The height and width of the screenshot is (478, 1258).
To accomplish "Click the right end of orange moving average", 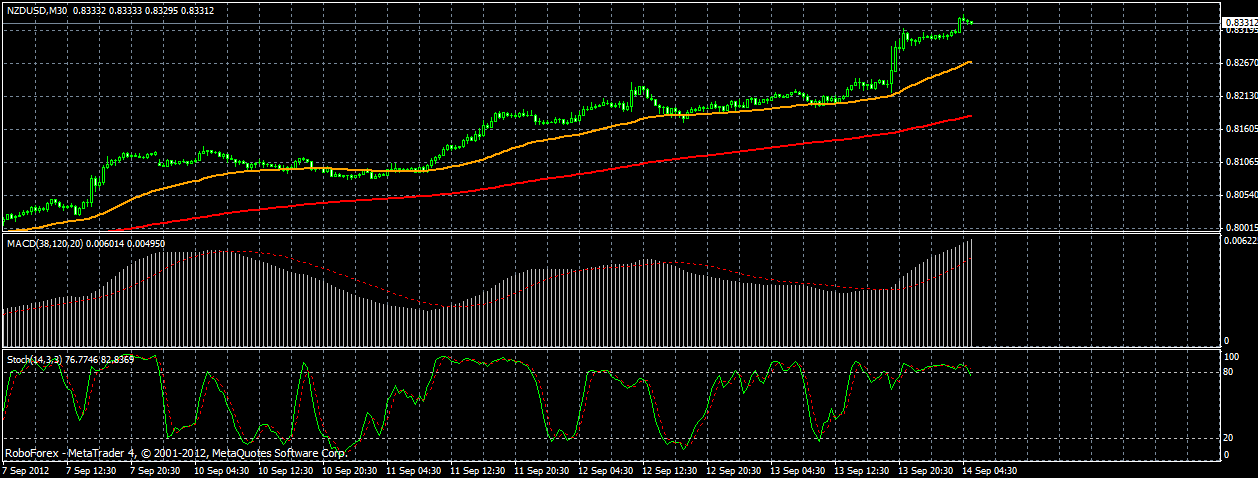I will click(x=970, y=62).
